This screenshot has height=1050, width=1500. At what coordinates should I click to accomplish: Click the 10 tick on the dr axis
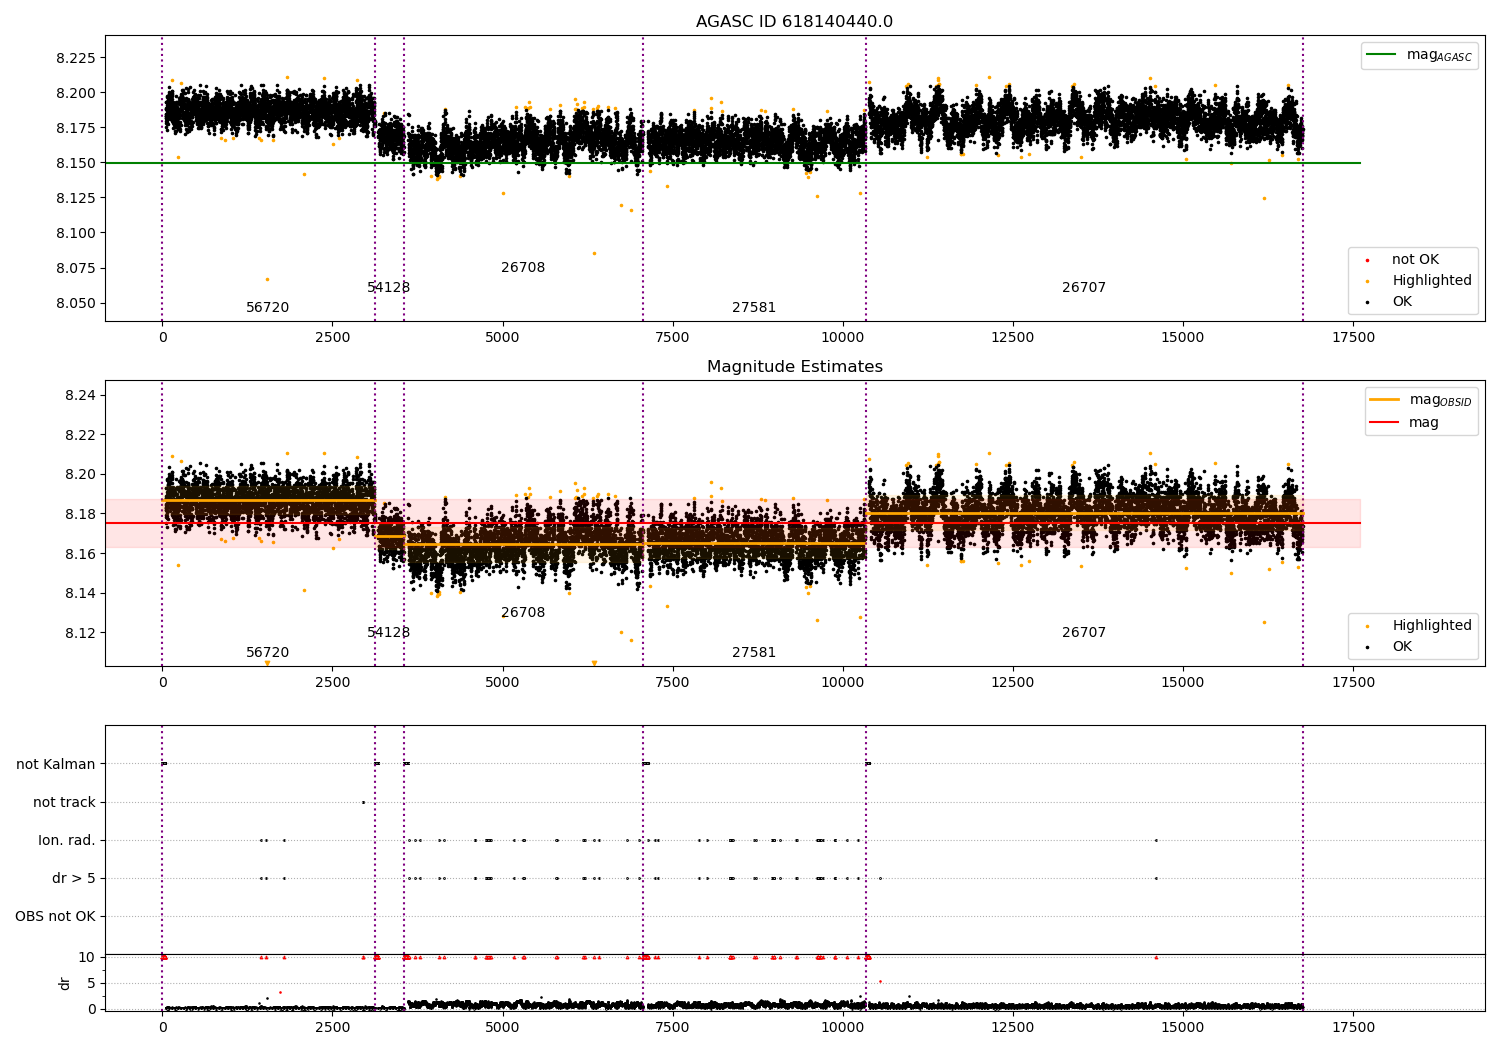(x=87, y=957)
